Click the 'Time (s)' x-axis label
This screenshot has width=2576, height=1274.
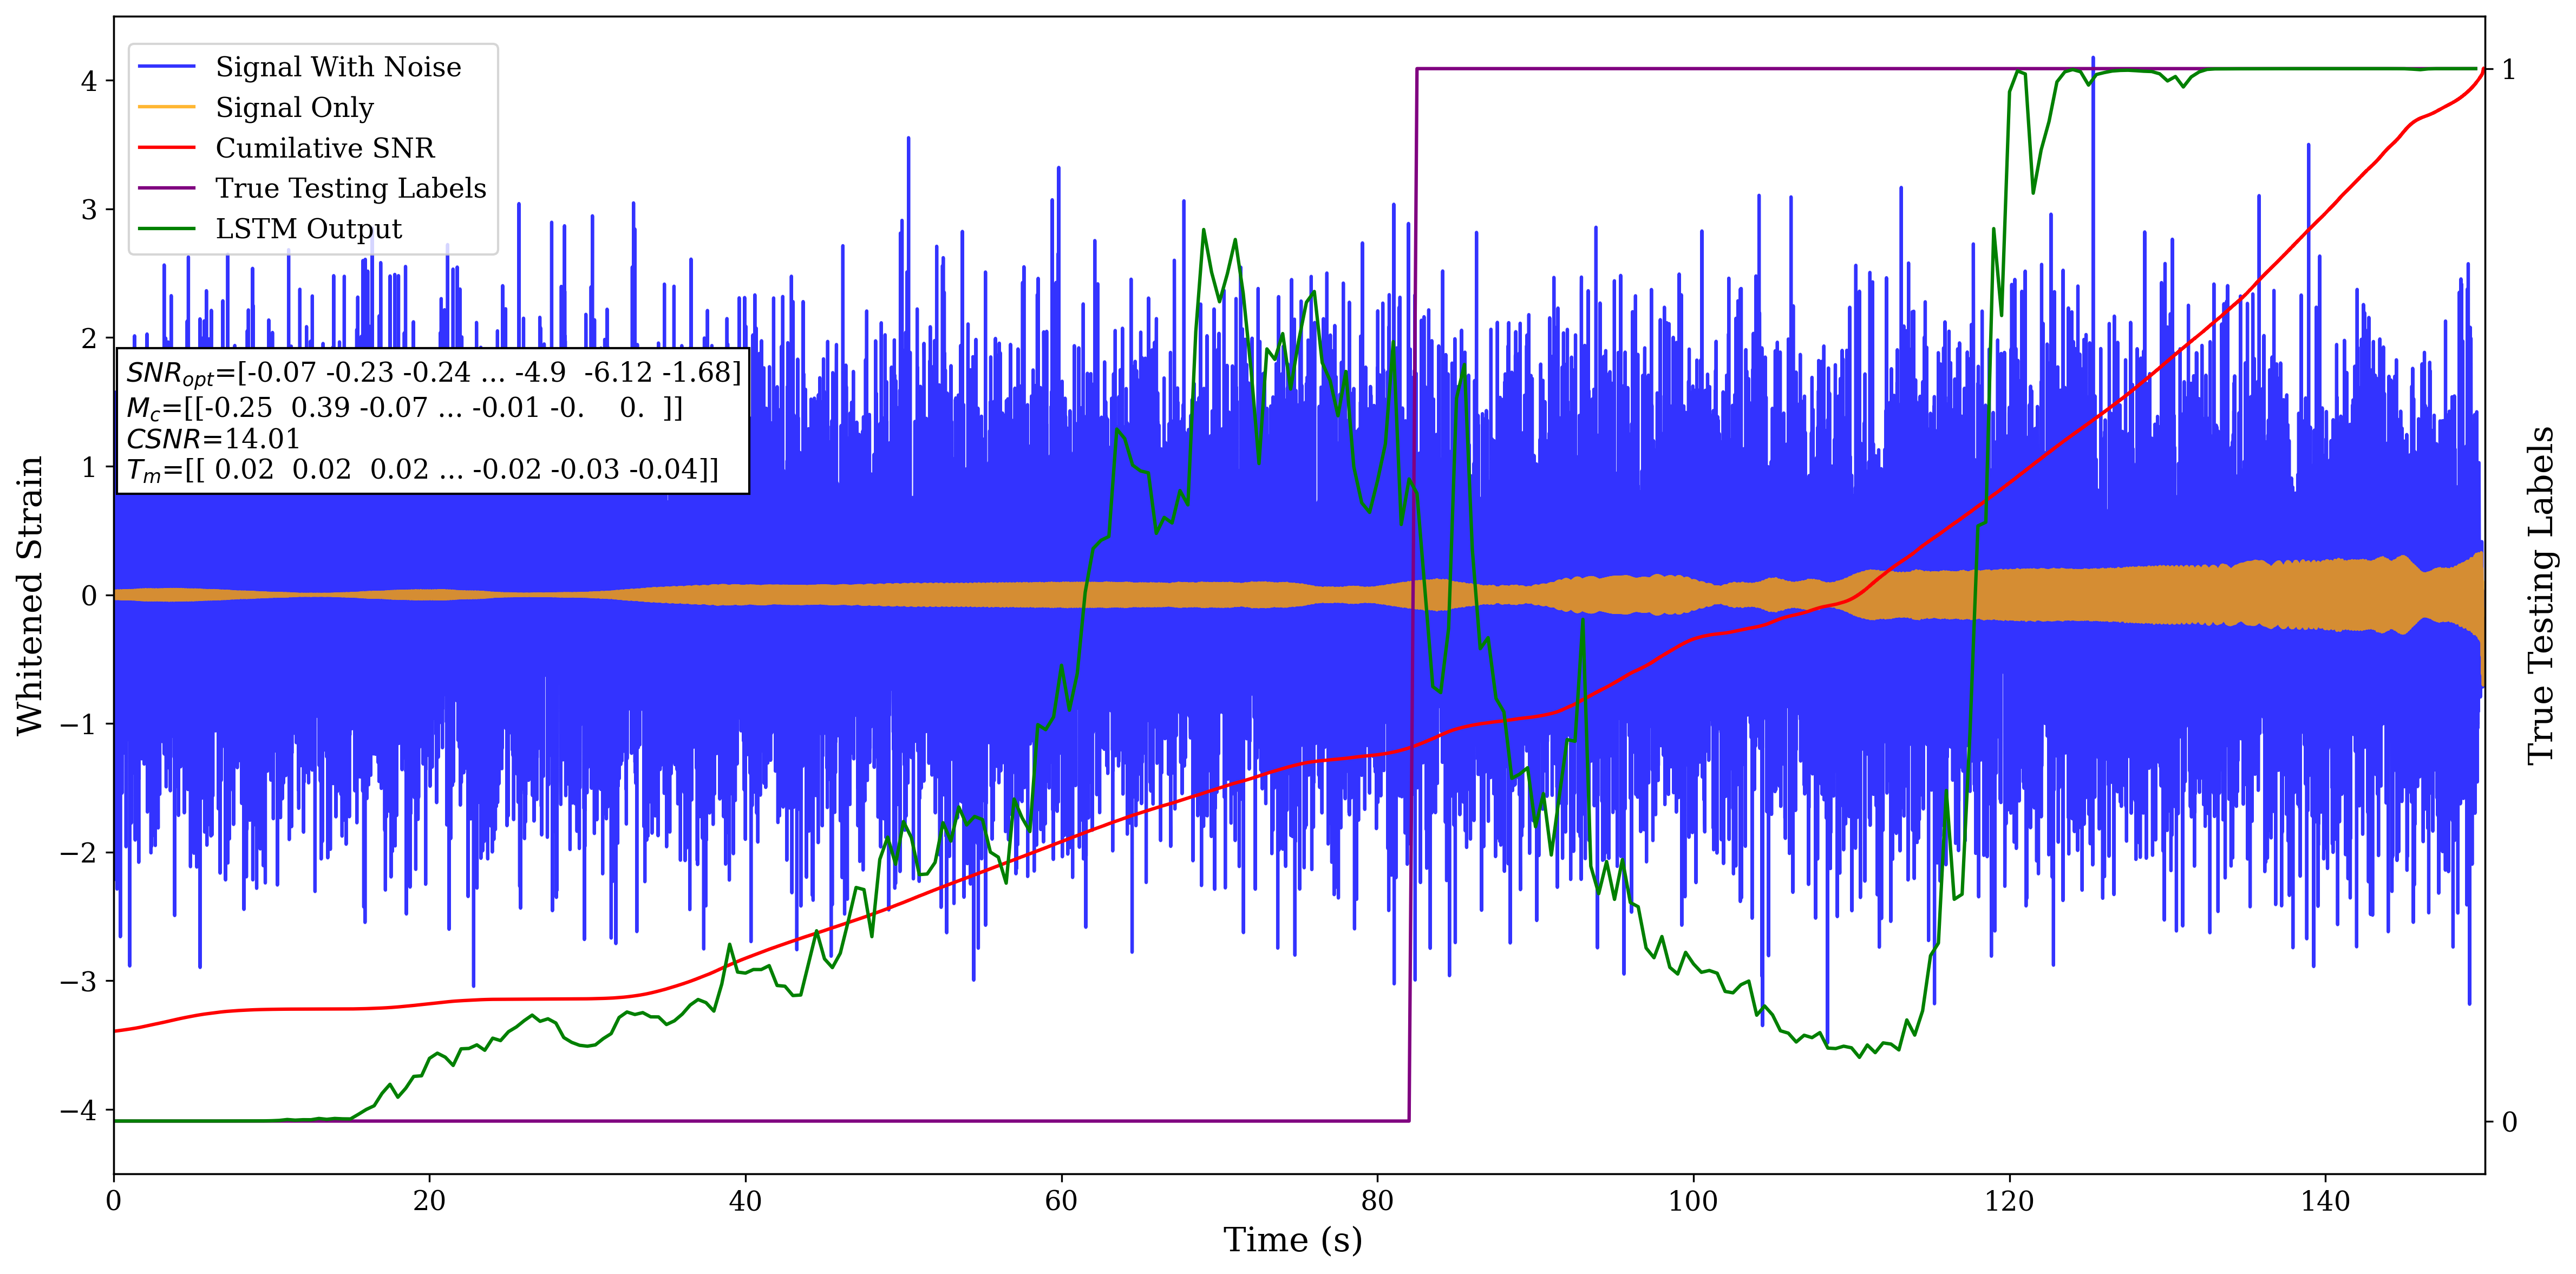coord(1292,1240)
